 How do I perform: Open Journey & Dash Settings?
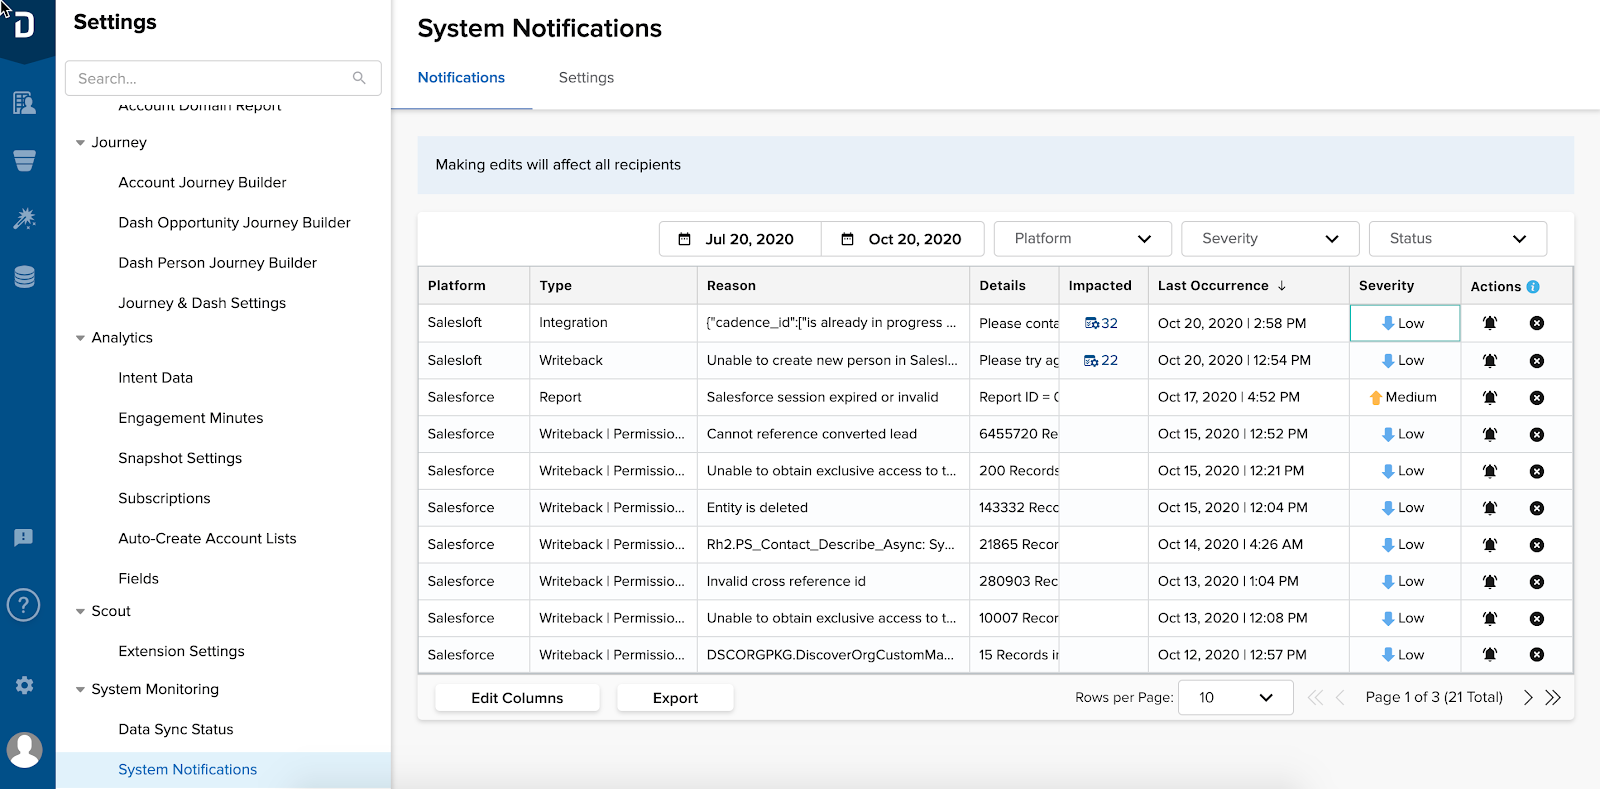(x=202, y=303)
